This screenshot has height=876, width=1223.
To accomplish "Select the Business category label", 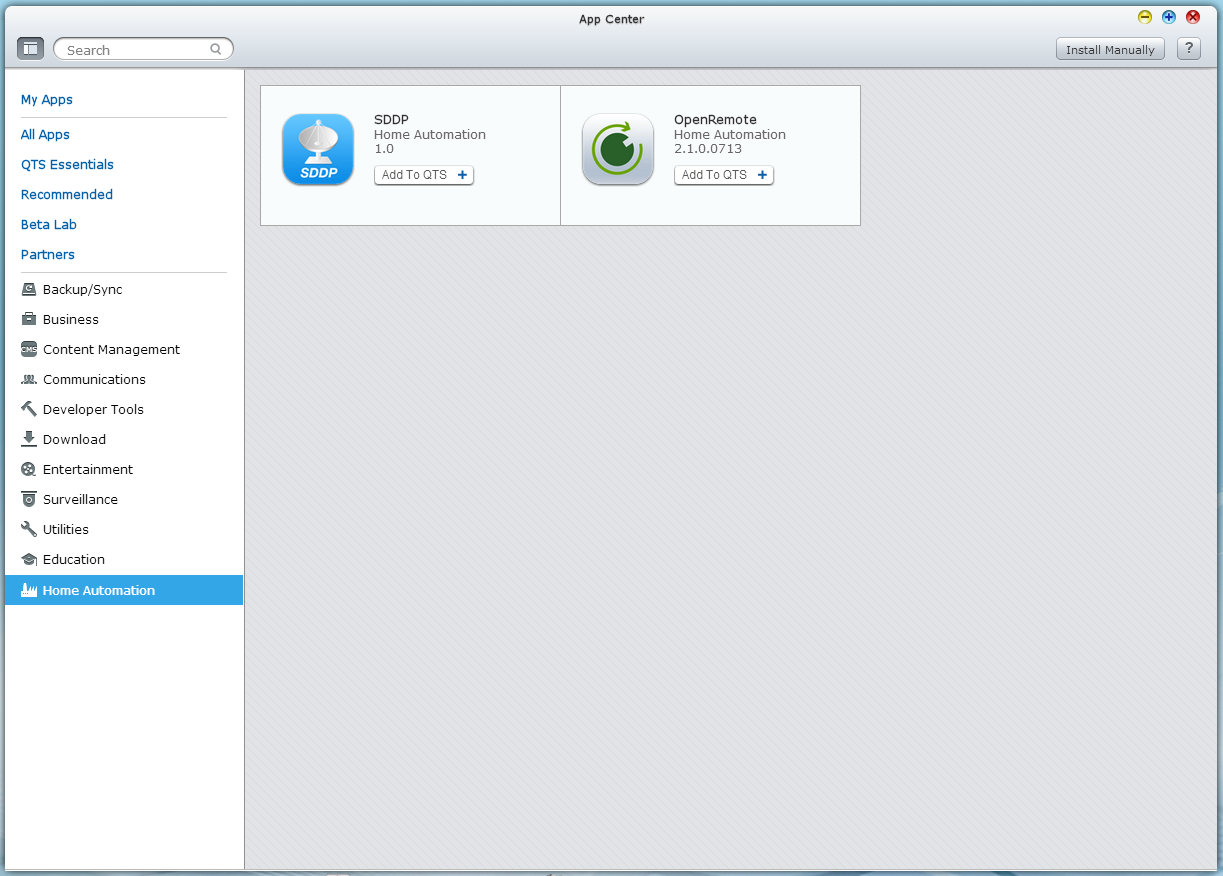I will (71, 319).
